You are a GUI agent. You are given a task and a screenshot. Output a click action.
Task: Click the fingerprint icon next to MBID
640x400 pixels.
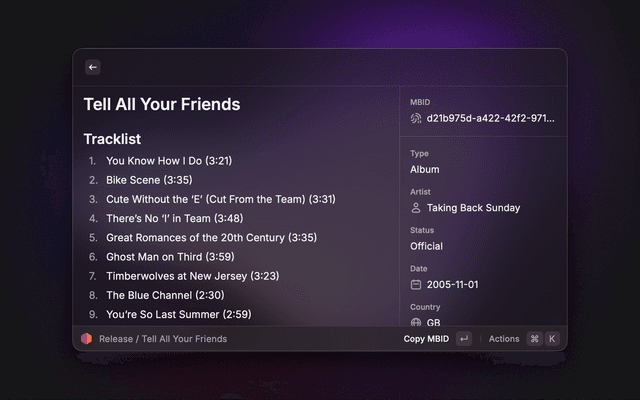pos(416,118)
